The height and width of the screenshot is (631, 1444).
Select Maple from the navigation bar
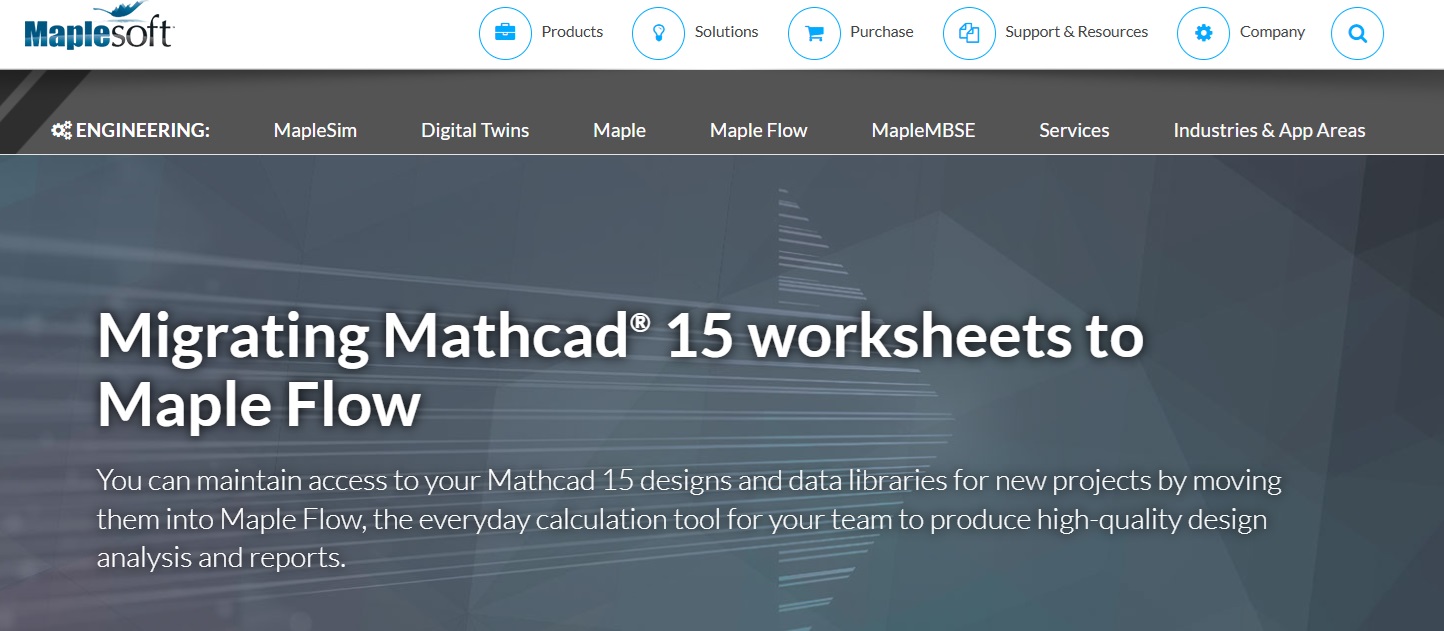[619, 130]
